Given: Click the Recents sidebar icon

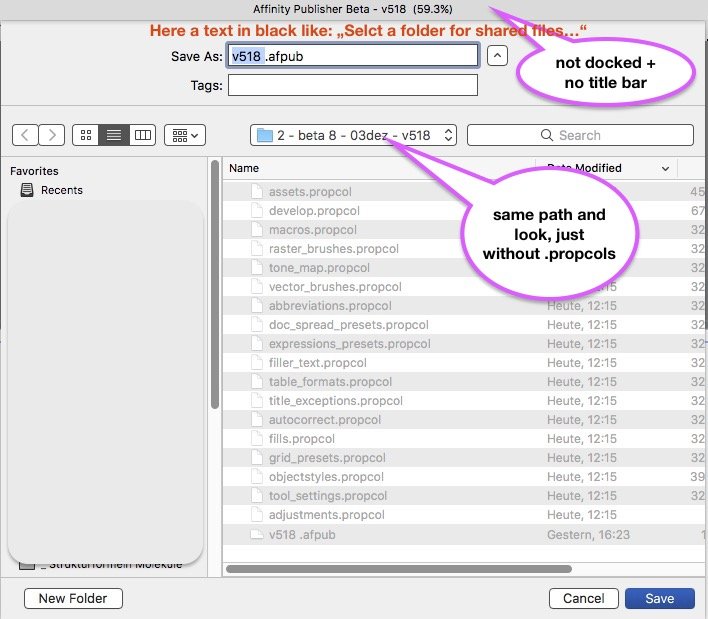Looking at the screenshot, I should (27, 190).
